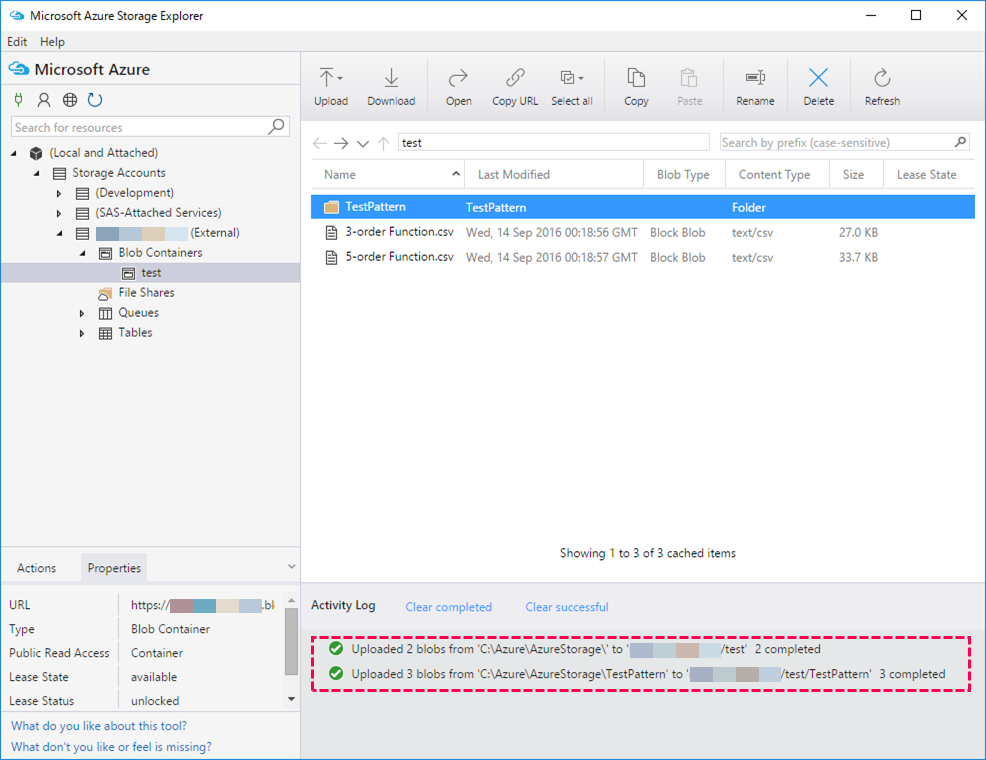Image resolution: width=986 pixels, height=760 pixels.
Task: Collapse the (Local and Attached) node
Action: coord(14,153)
